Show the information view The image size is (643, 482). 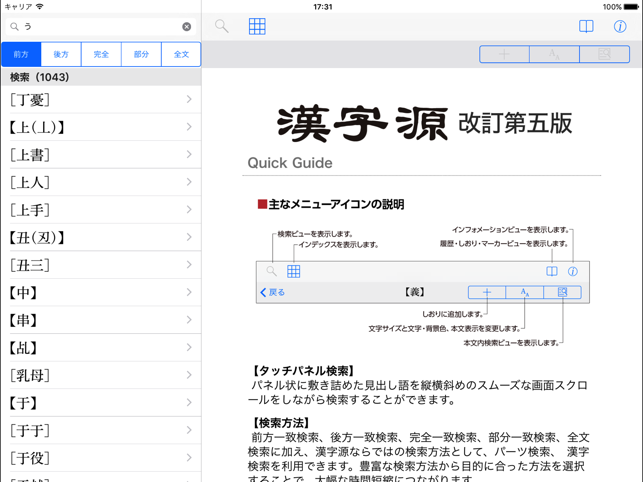pos(620,26)
